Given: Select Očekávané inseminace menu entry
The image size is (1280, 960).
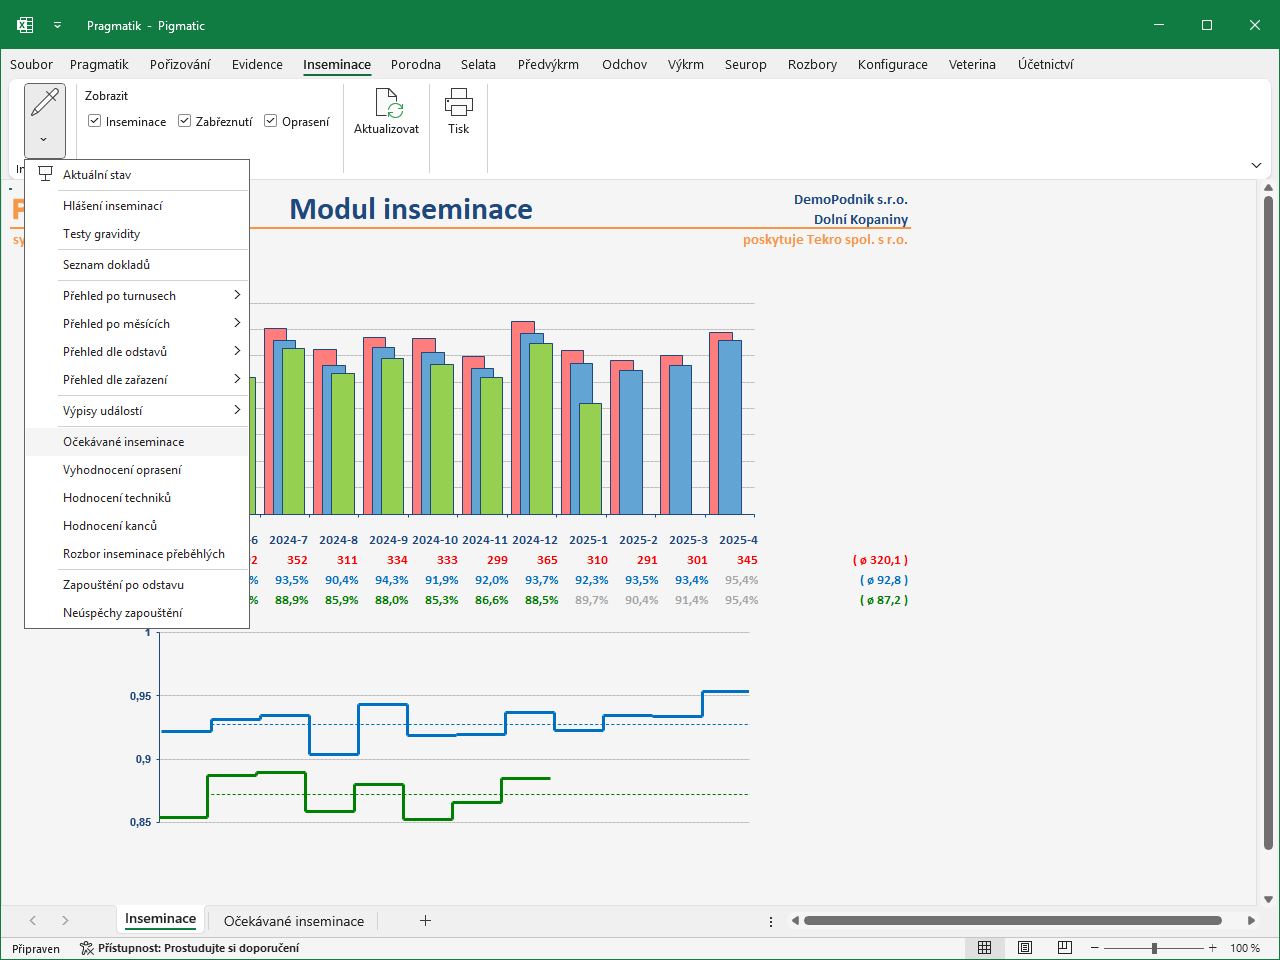Looking at the screenshot, I should point(137,441).
